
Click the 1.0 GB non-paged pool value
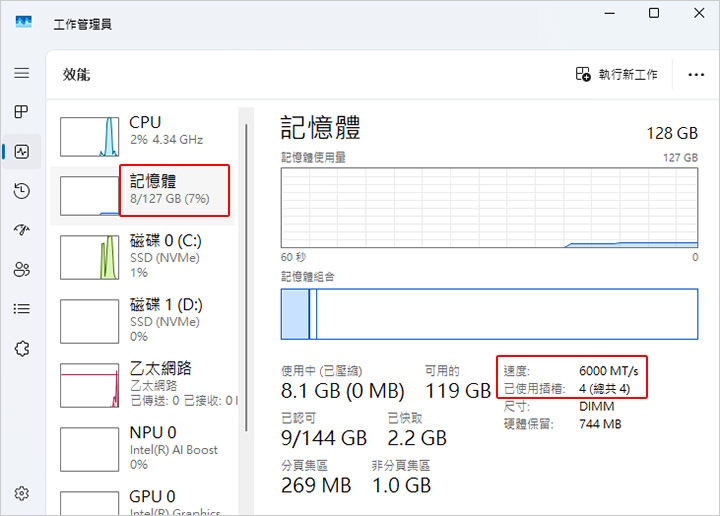[401, 485]
